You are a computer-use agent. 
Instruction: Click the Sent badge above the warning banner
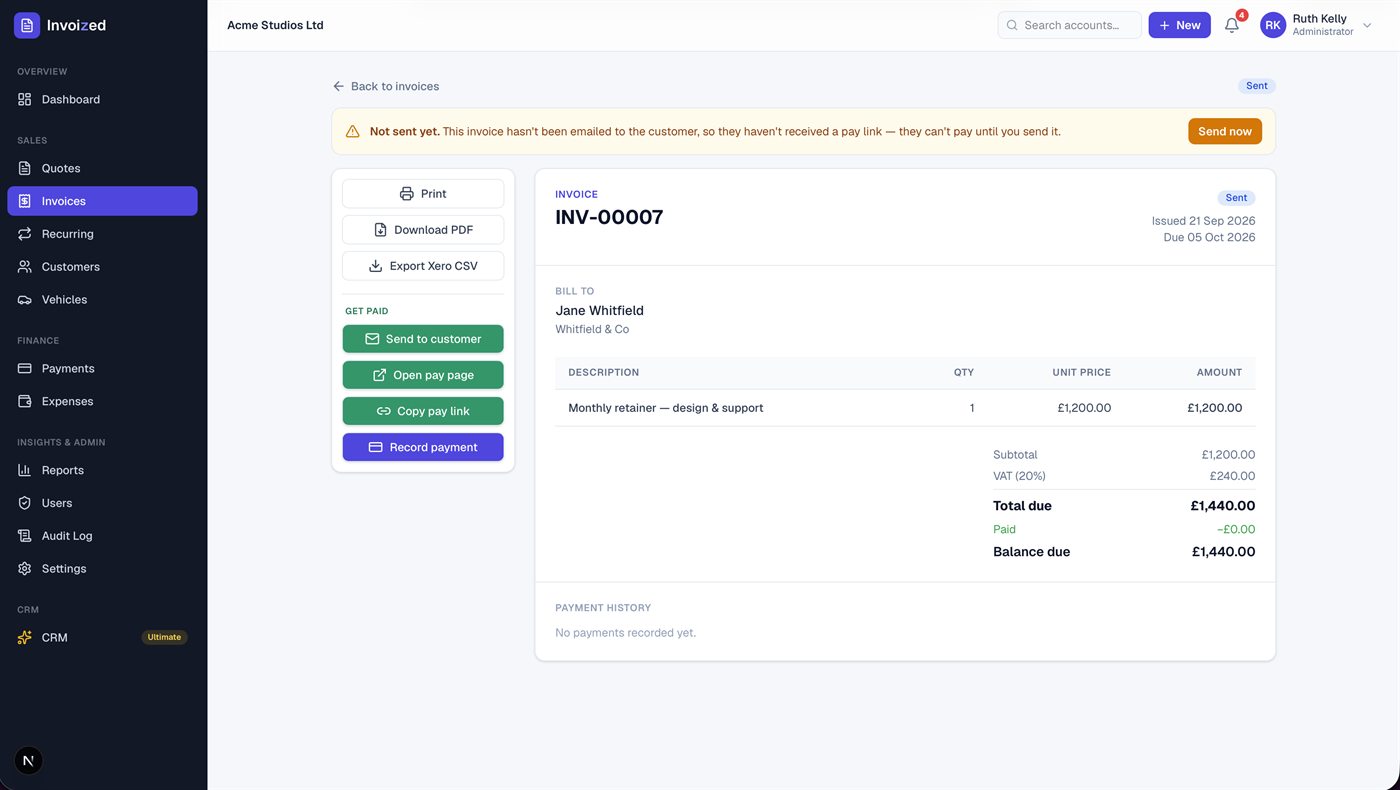click(1257, 86)
